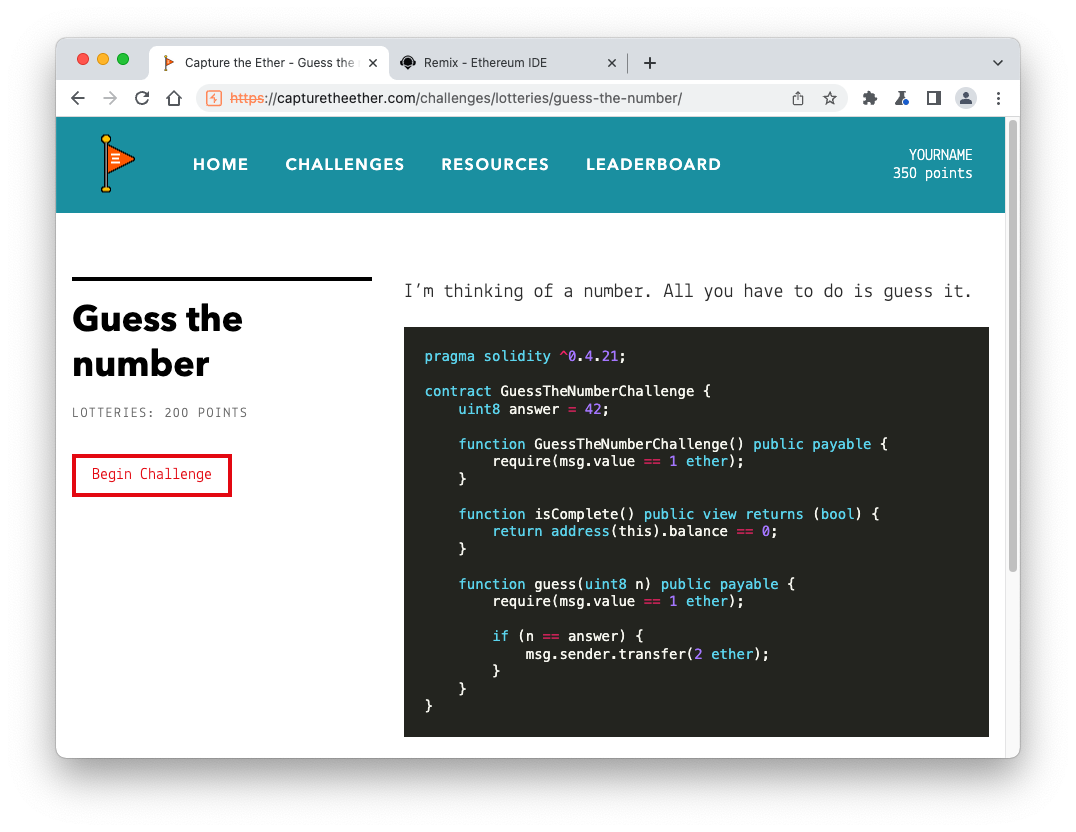Go back with the browser back arrow
Screen dimensions: 1076x832
(78, 98)
